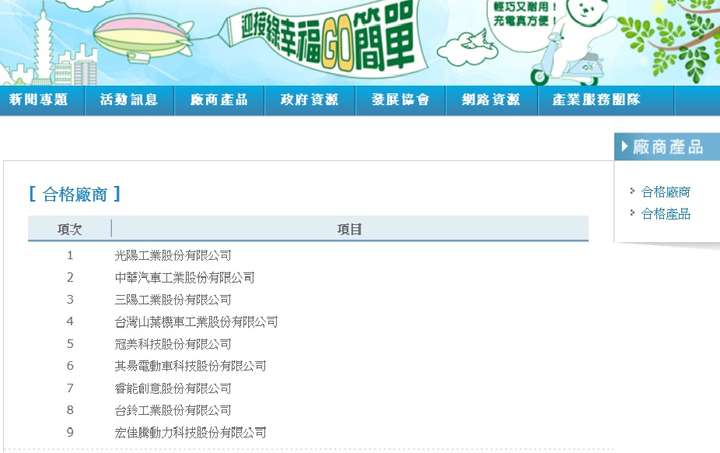Open the 網路資源 menu item
The width and height of the screenshot is (720, 453).
pyautogui.click(x=491, y=100)
